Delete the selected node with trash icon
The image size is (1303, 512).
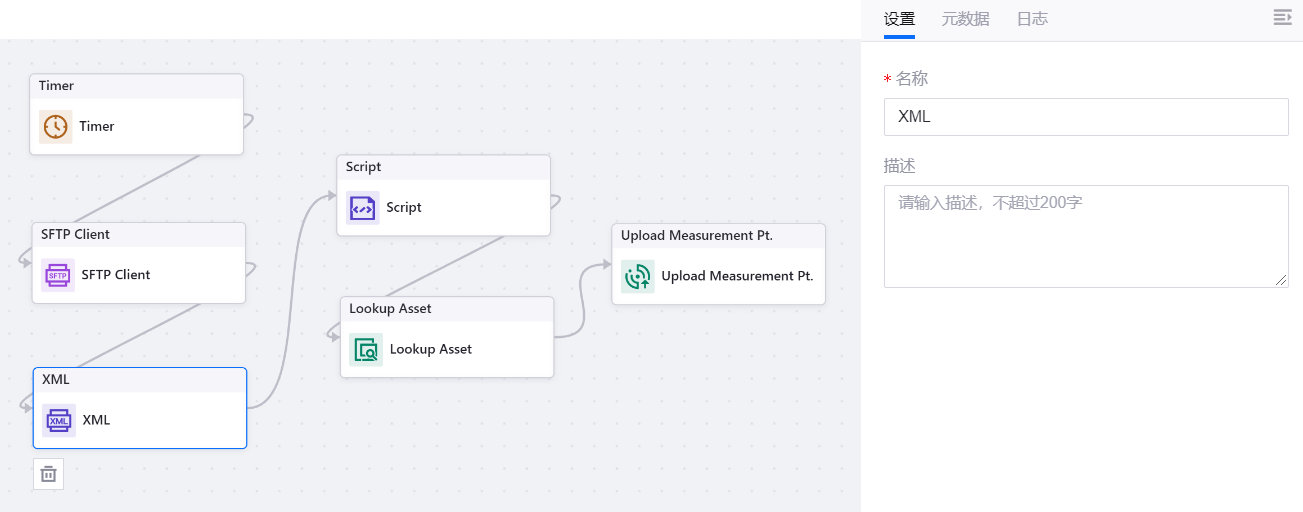click(x=48, y=474)
